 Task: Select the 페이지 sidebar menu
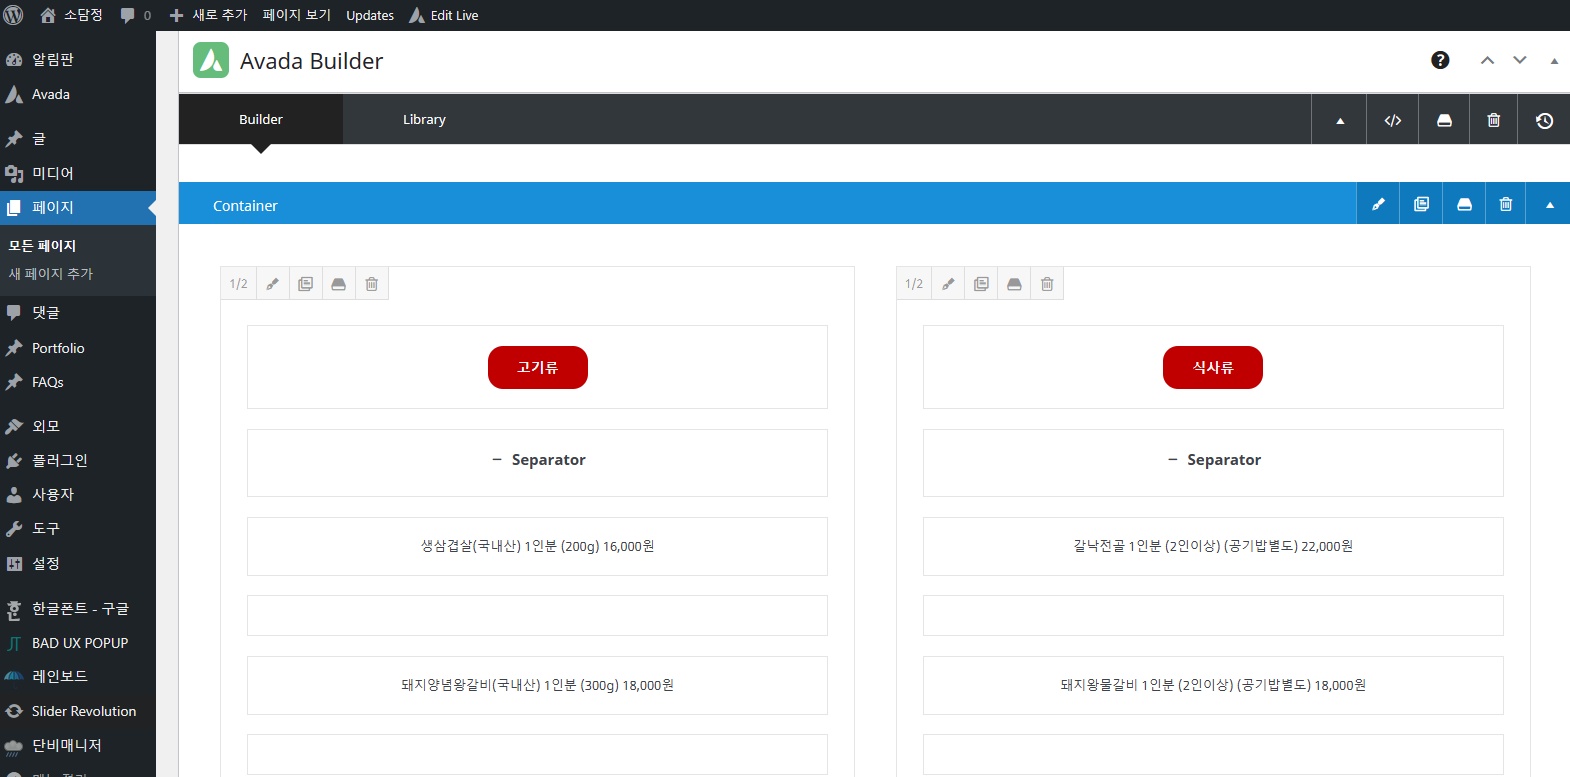78,207
